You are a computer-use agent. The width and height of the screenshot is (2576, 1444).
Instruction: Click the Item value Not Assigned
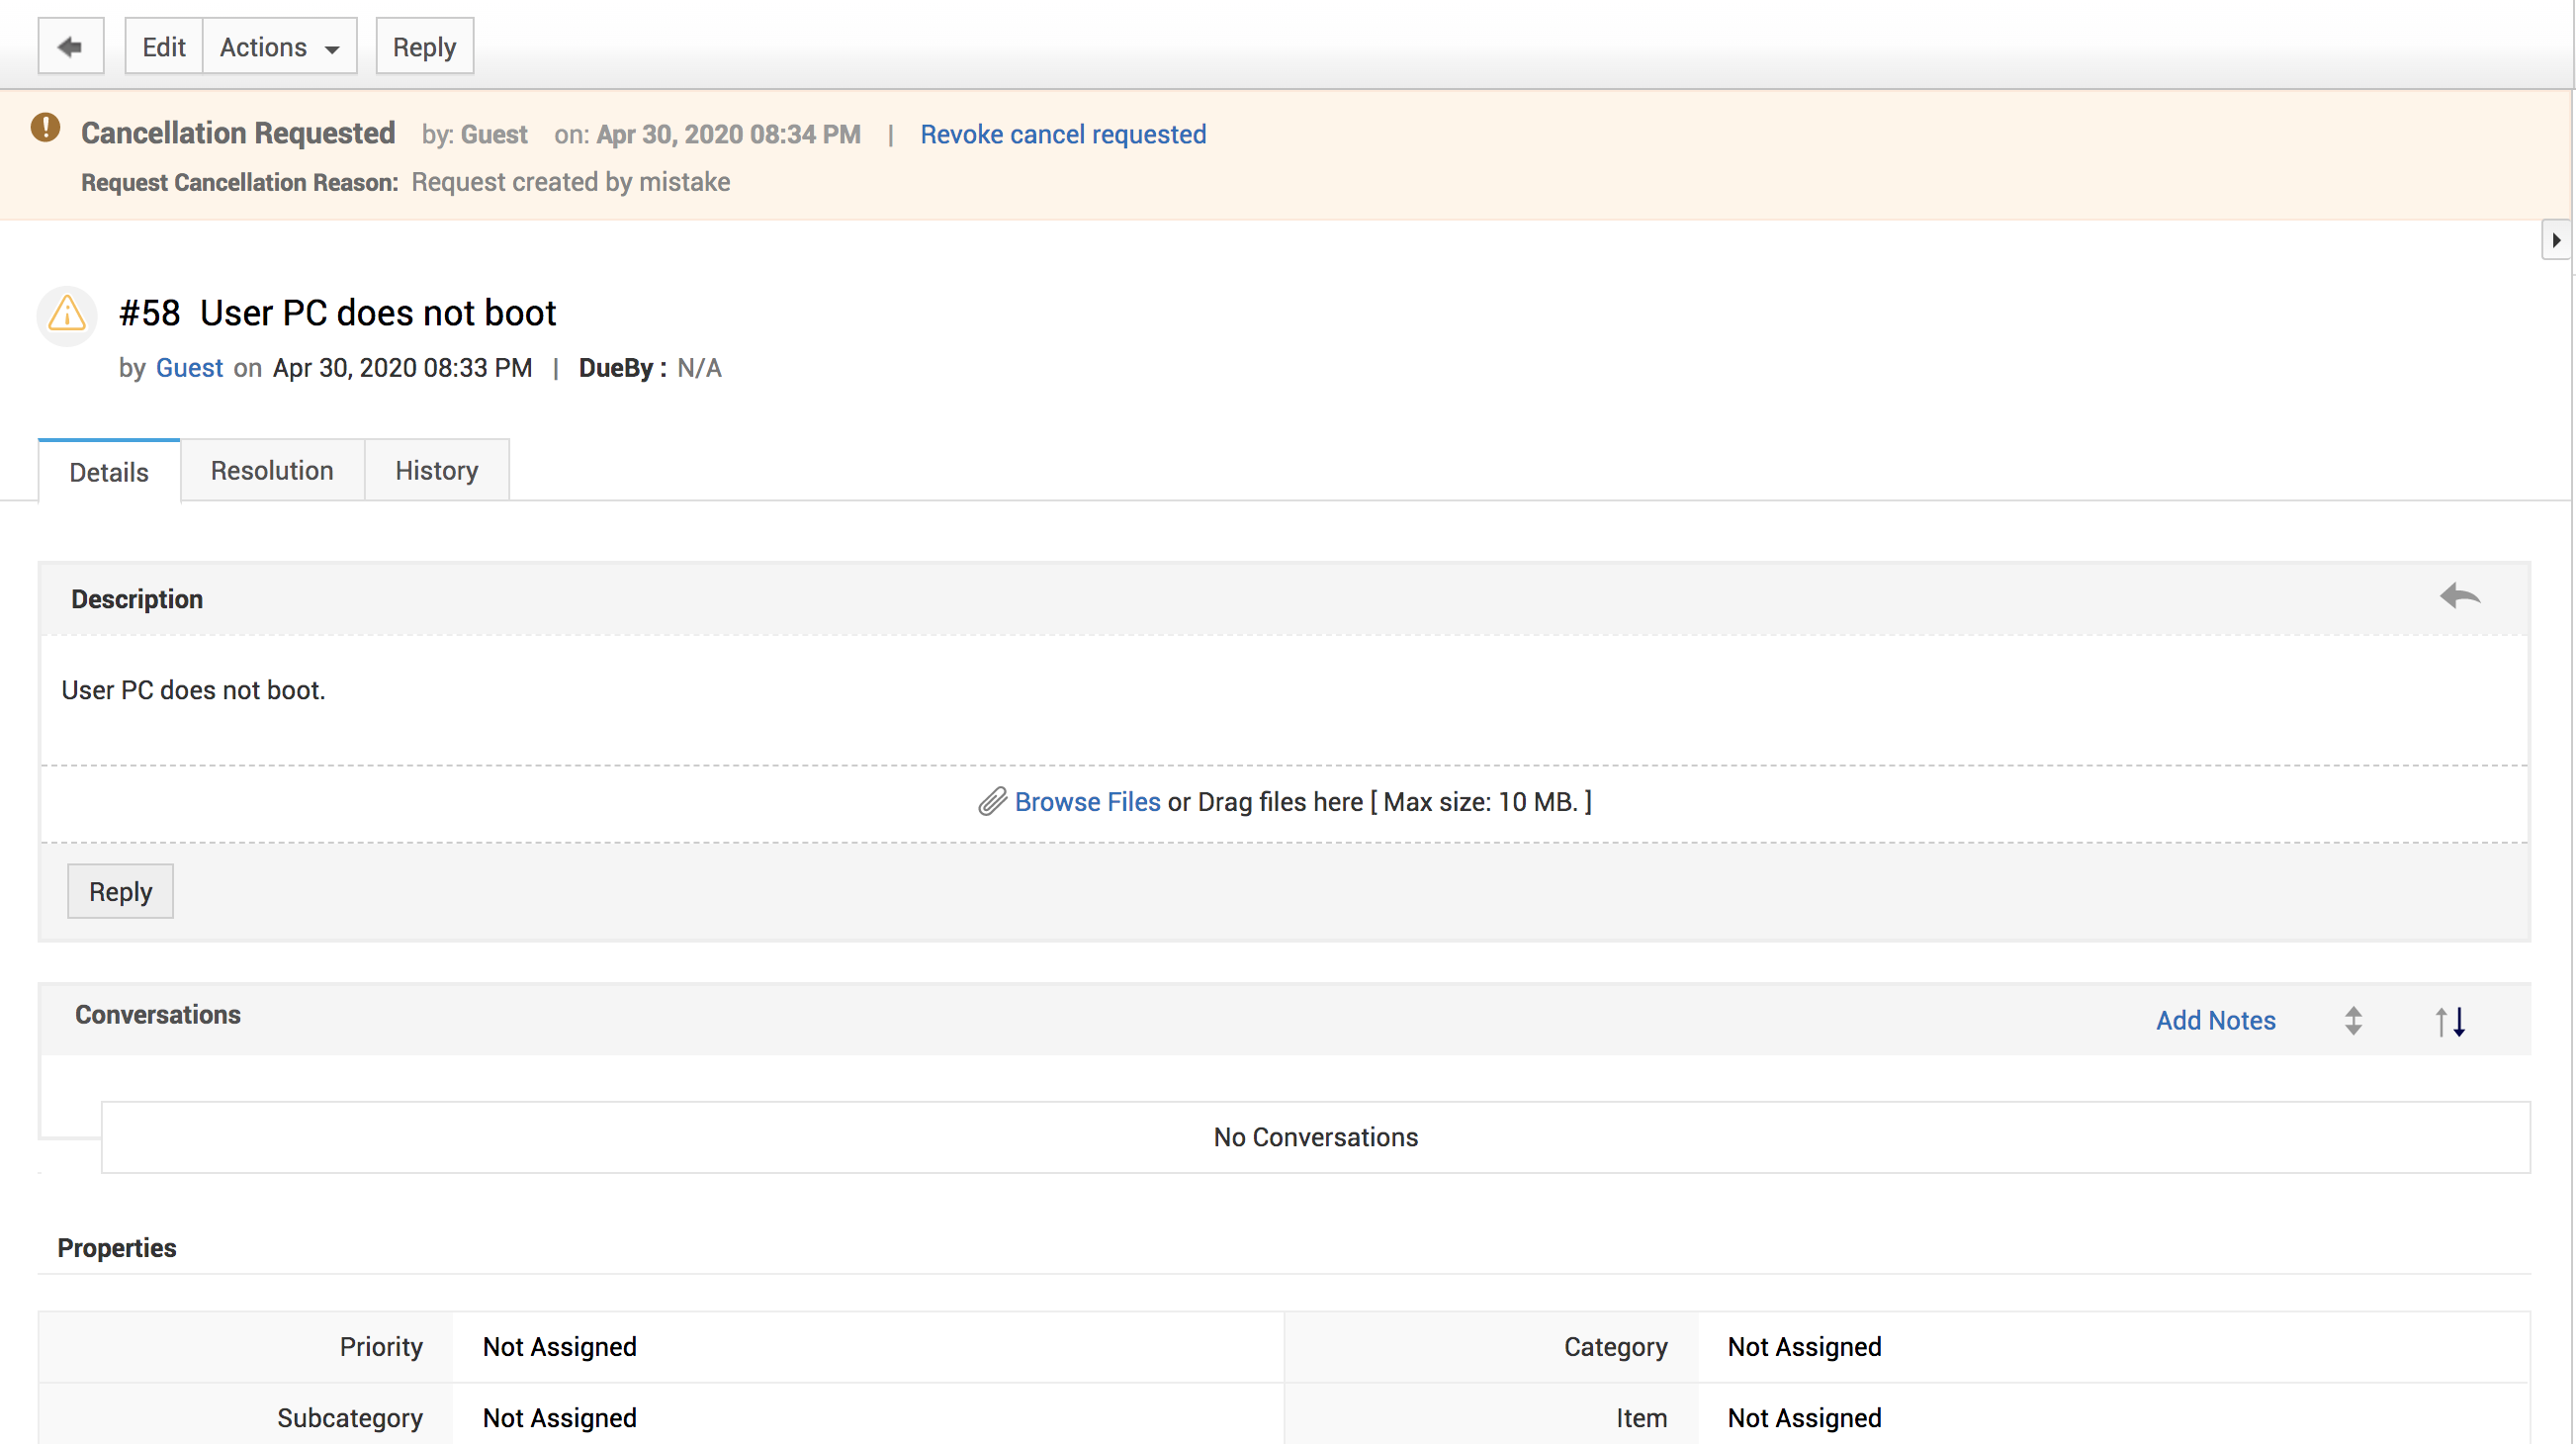pos(1804,1417)
